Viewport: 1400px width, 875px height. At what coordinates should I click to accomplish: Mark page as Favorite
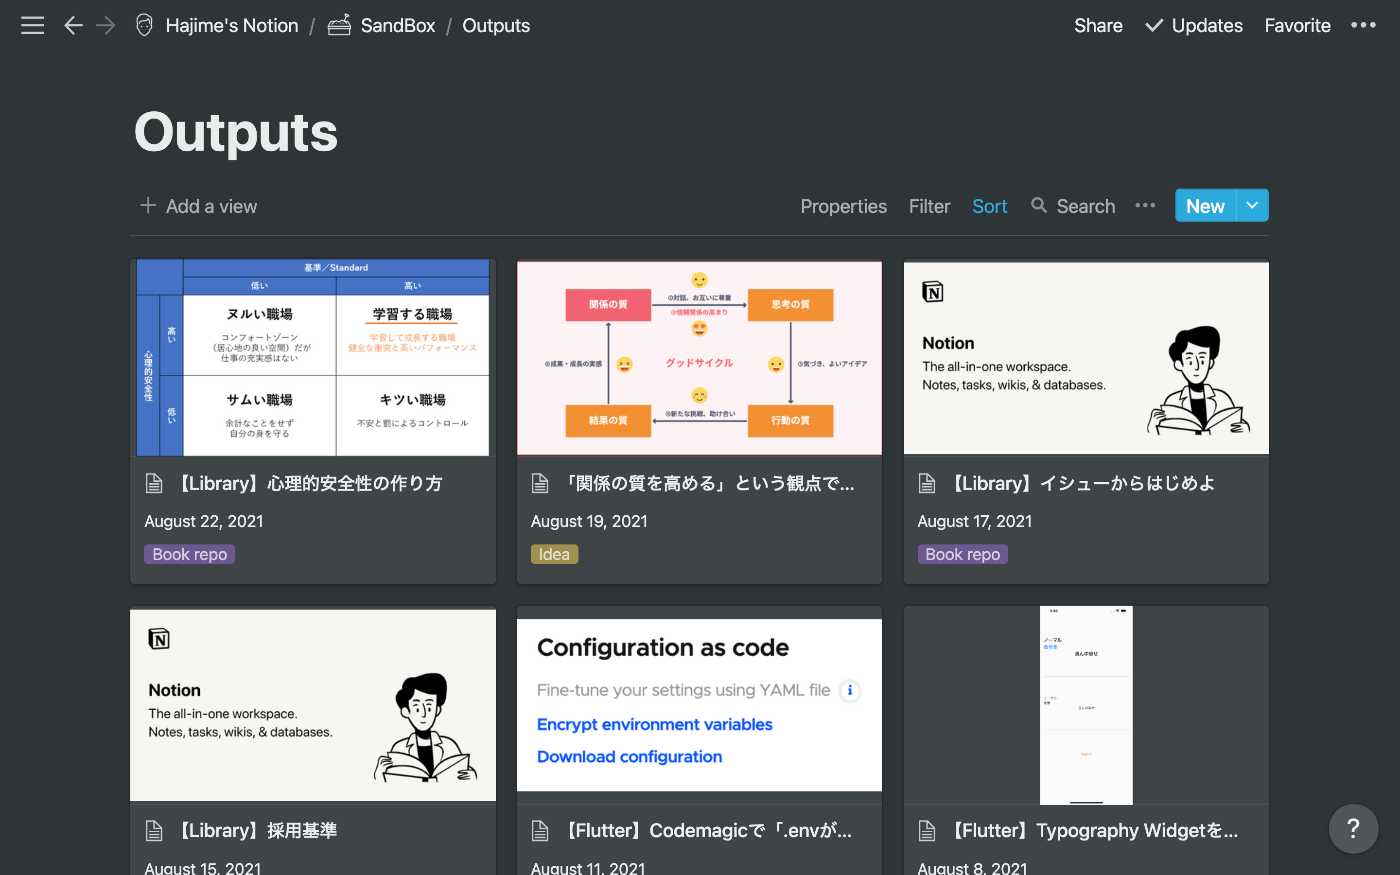click(1297, 26)
